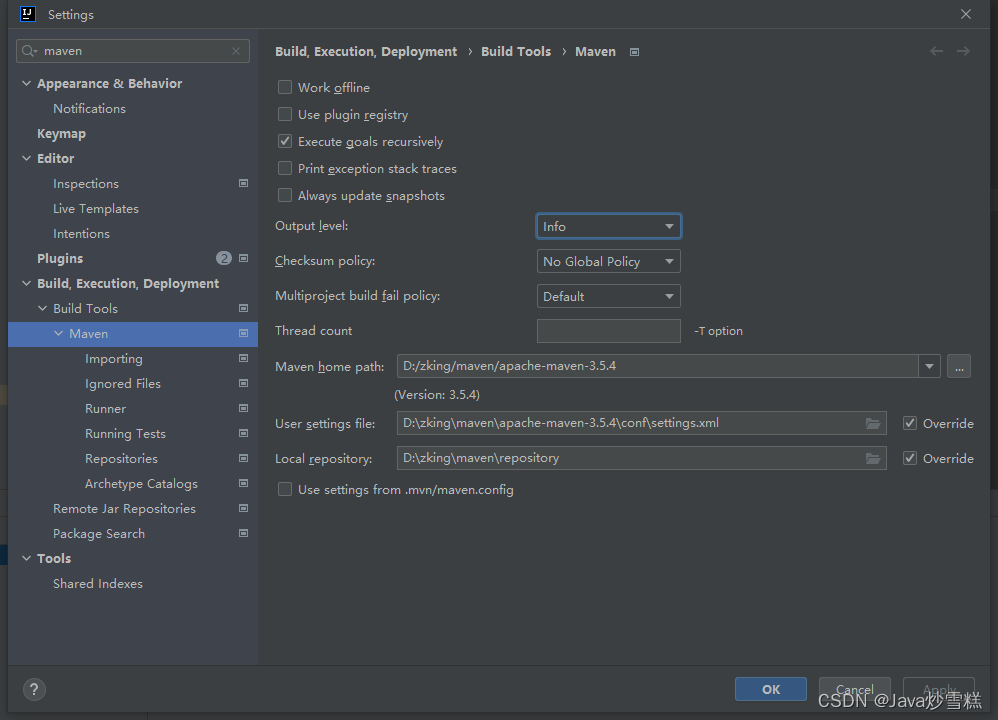The height and width of the screenshot is (720, 998).
Task: Click project-level icon on Importing row
Action: point(243,358)
